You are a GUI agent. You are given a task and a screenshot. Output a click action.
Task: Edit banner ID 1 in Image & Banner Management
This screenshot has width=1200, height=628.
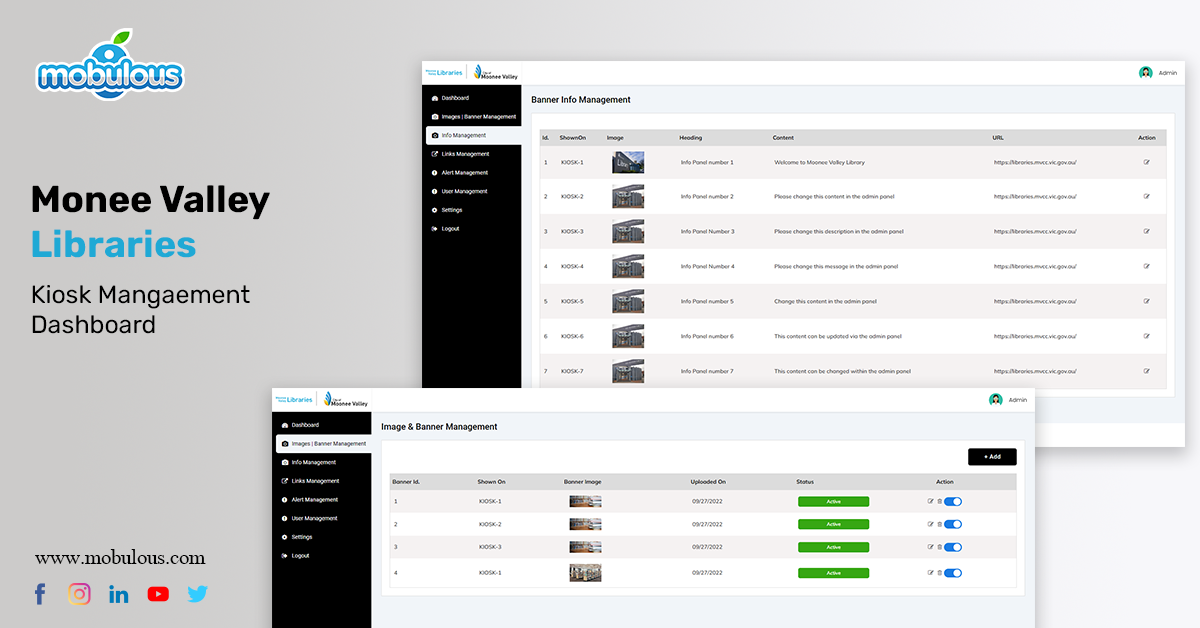tap(931, 501)
